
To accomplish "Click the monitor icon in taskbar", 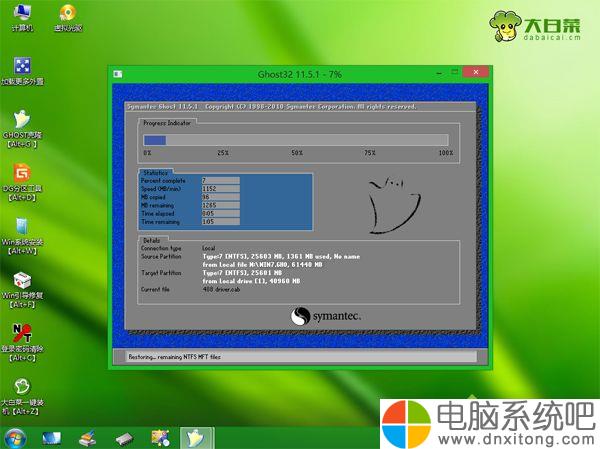I will tap(51, 439).
